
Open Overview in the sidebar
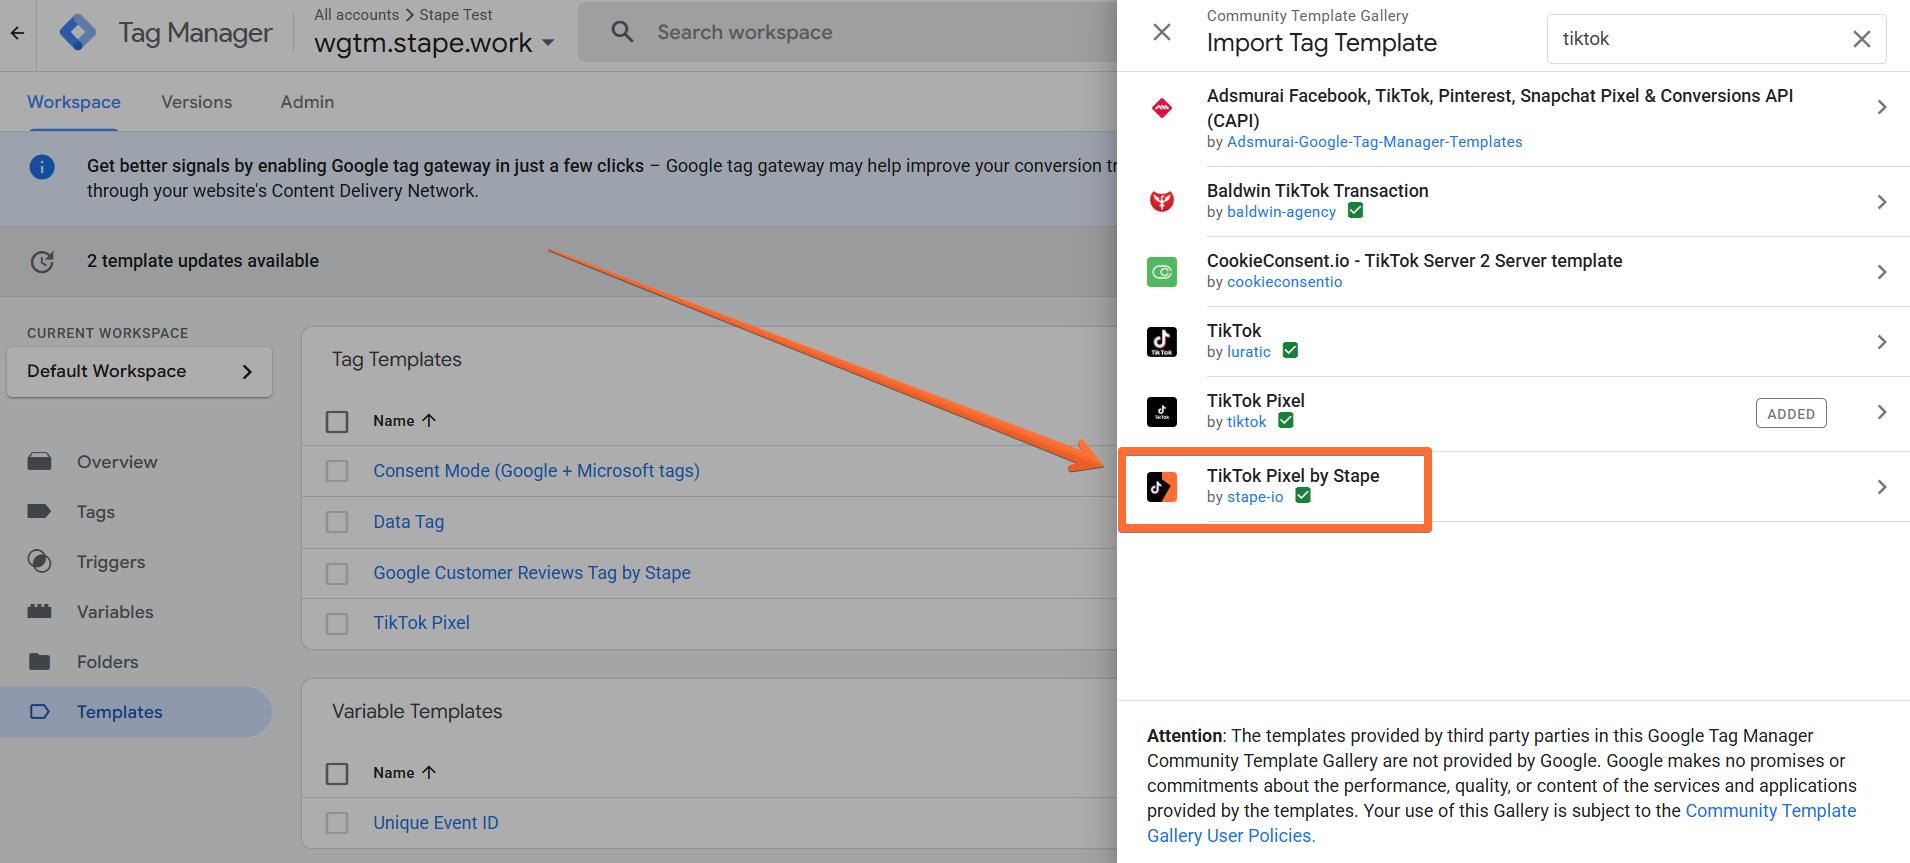coord(117,462)
